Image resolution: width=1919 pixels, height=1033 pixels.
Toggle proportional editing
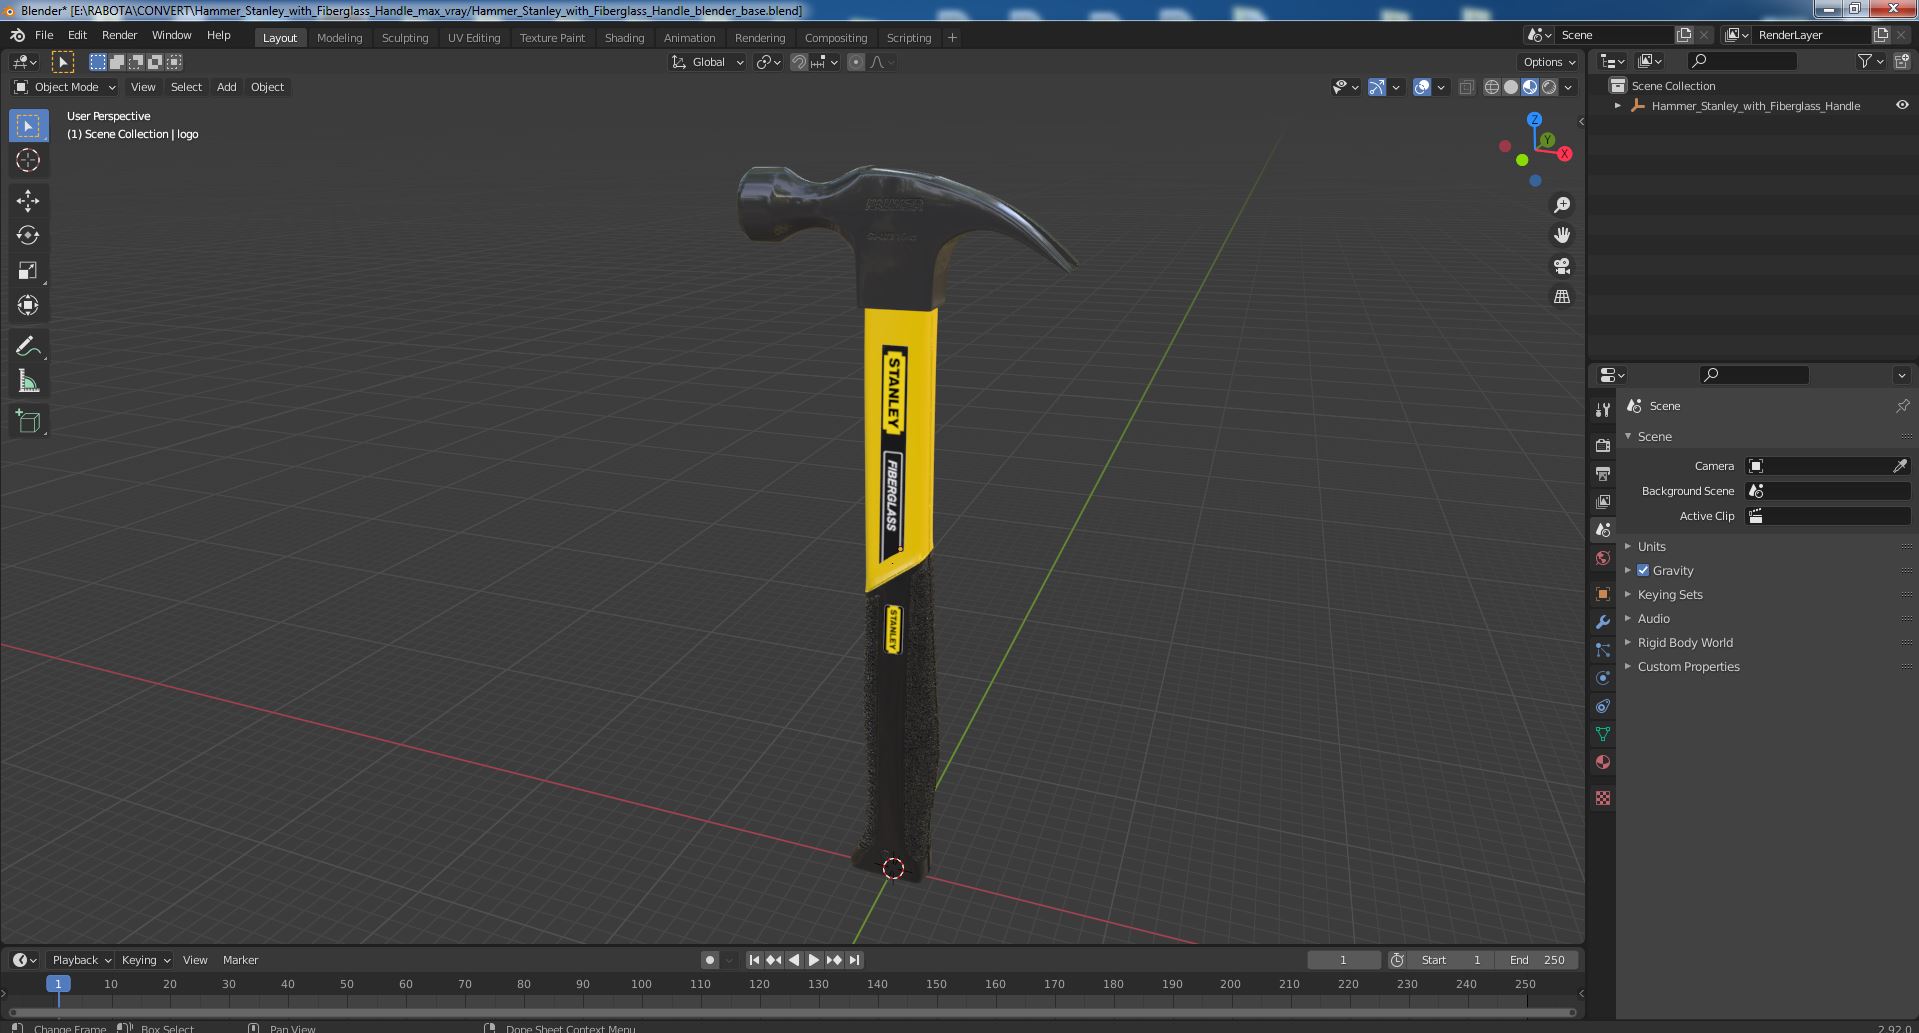tap(856, 62)
